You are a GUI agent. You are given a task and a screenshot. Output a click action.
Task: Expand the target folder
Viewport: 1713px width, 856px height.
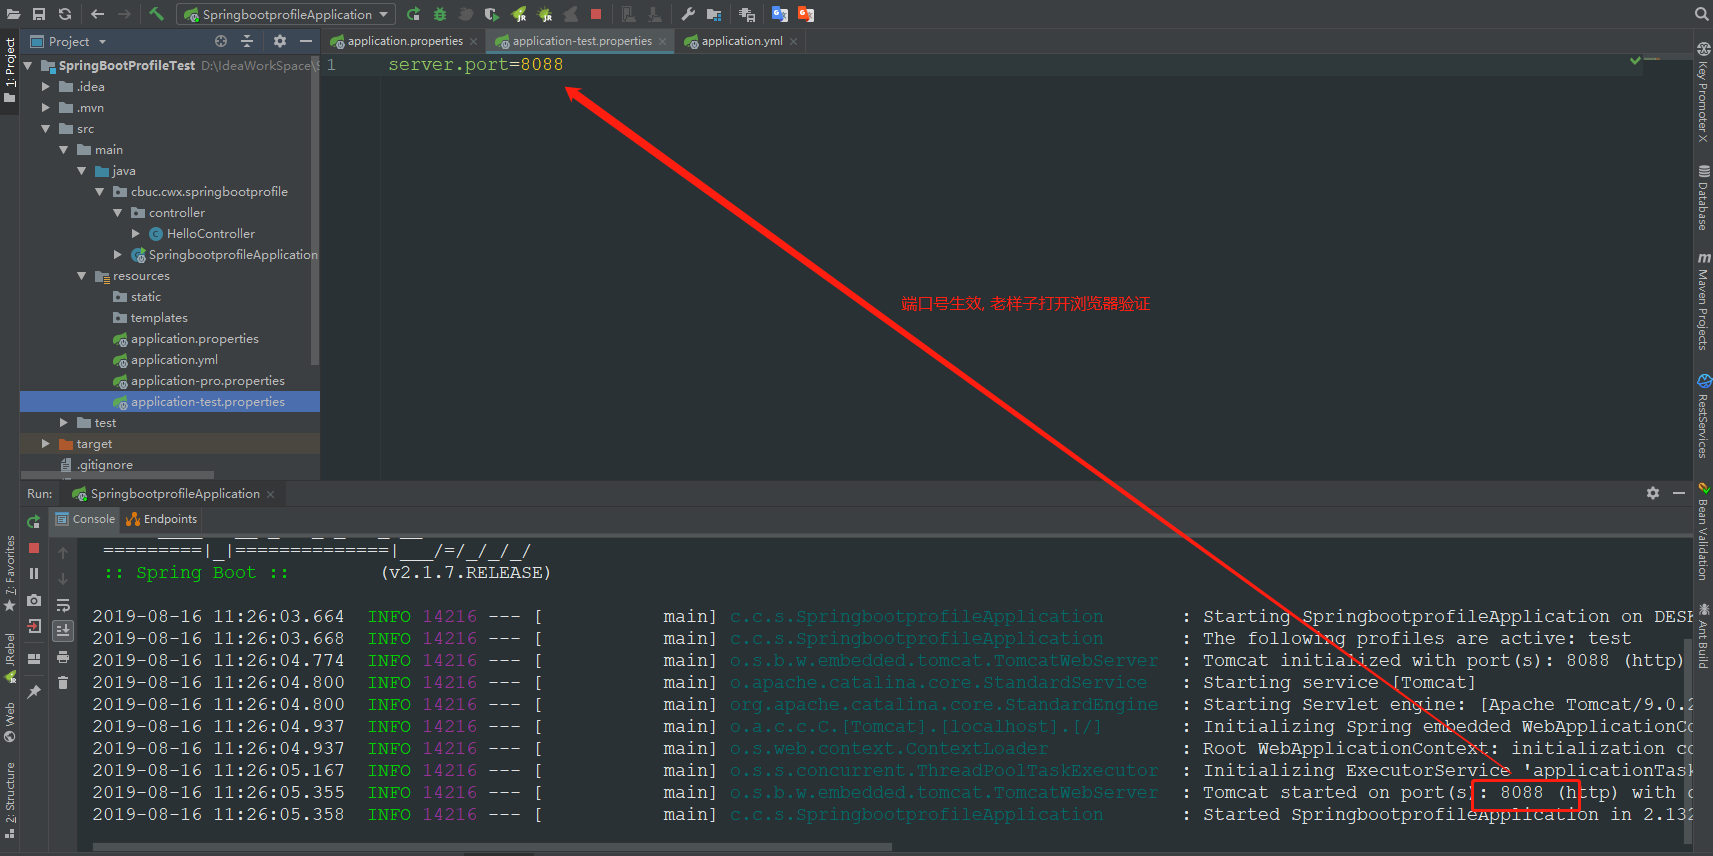46,443
